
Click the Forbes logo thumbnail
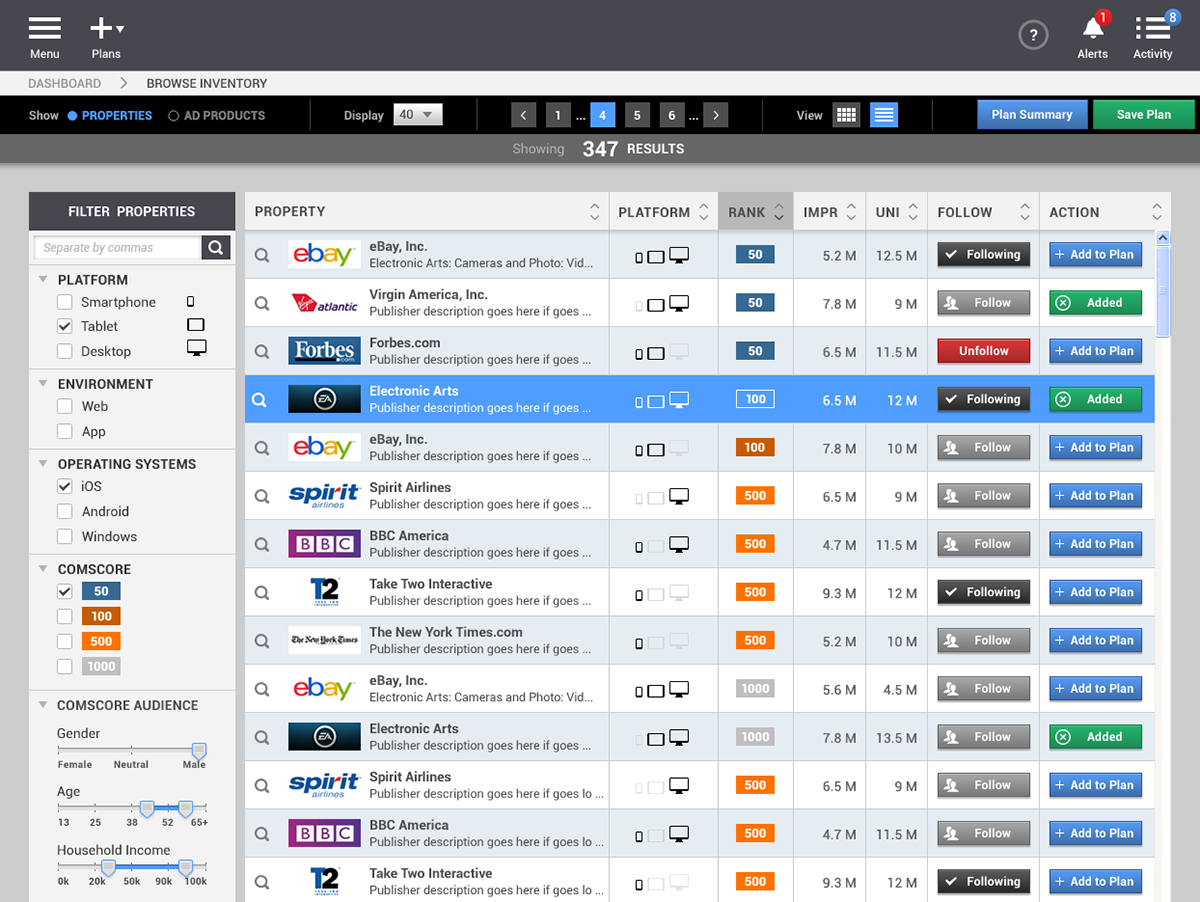[324, 351]
